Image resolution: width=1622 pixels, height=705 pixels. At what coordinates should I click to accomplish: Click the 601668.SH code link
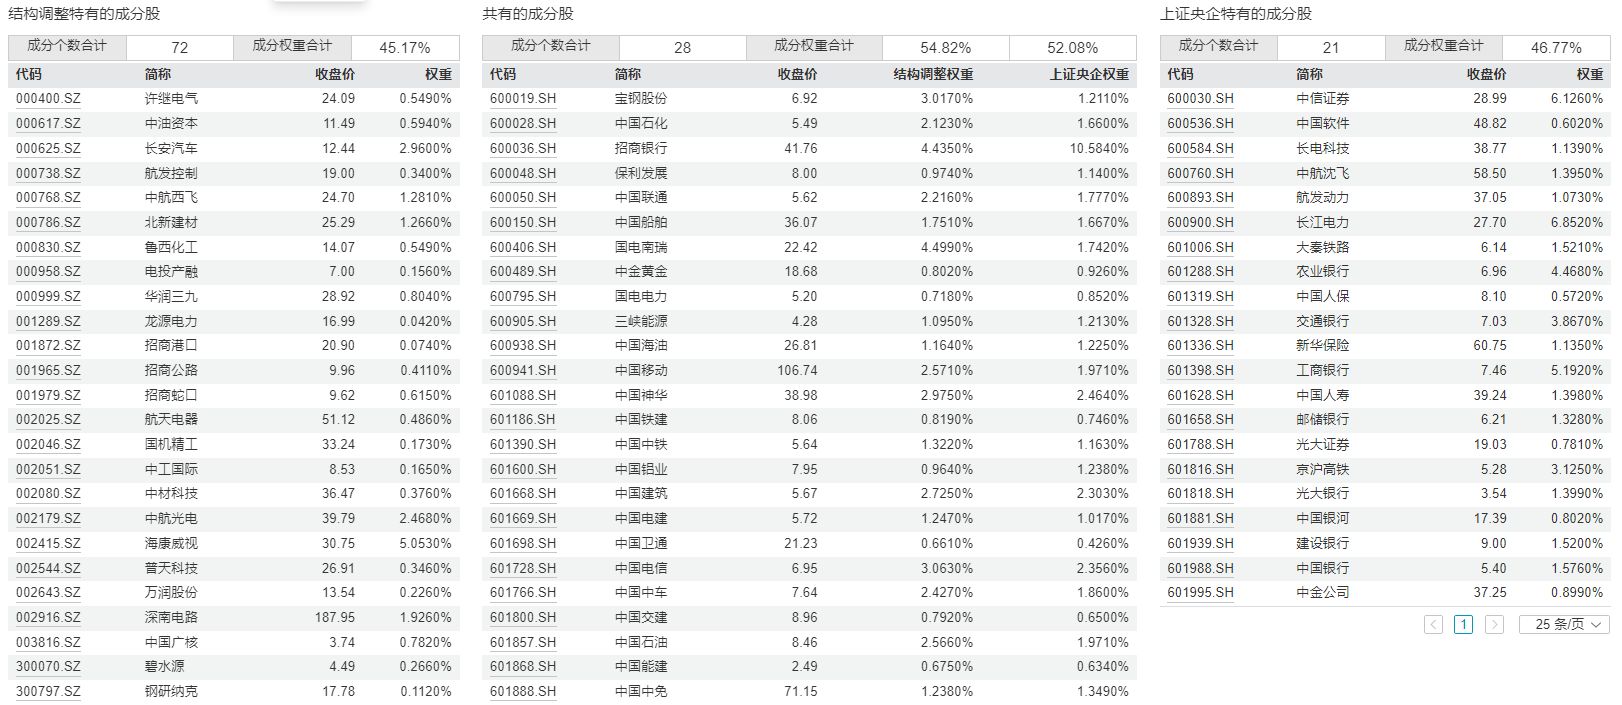pyautogui.click(x=523, y=494)
